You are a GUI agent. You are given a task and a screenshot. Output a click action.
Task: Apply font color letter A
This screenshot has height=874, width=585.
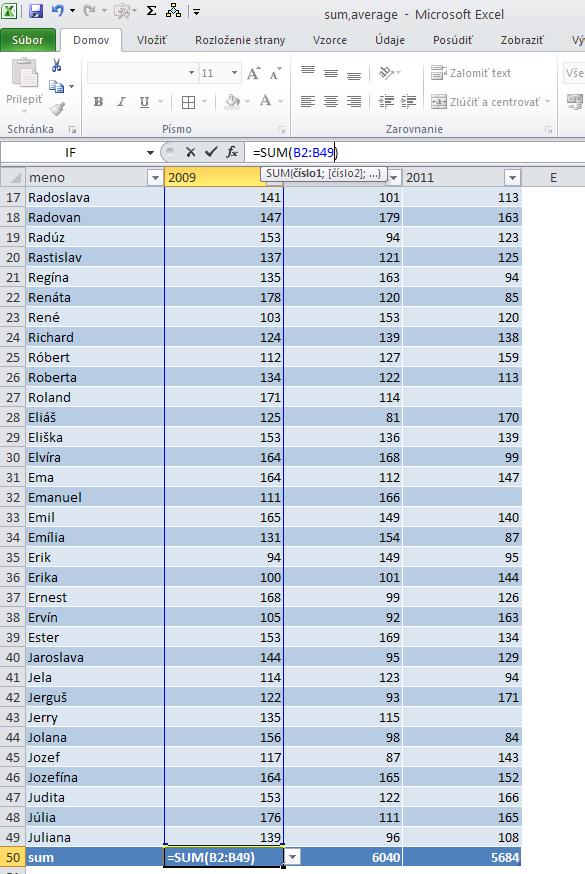(266, 101)
